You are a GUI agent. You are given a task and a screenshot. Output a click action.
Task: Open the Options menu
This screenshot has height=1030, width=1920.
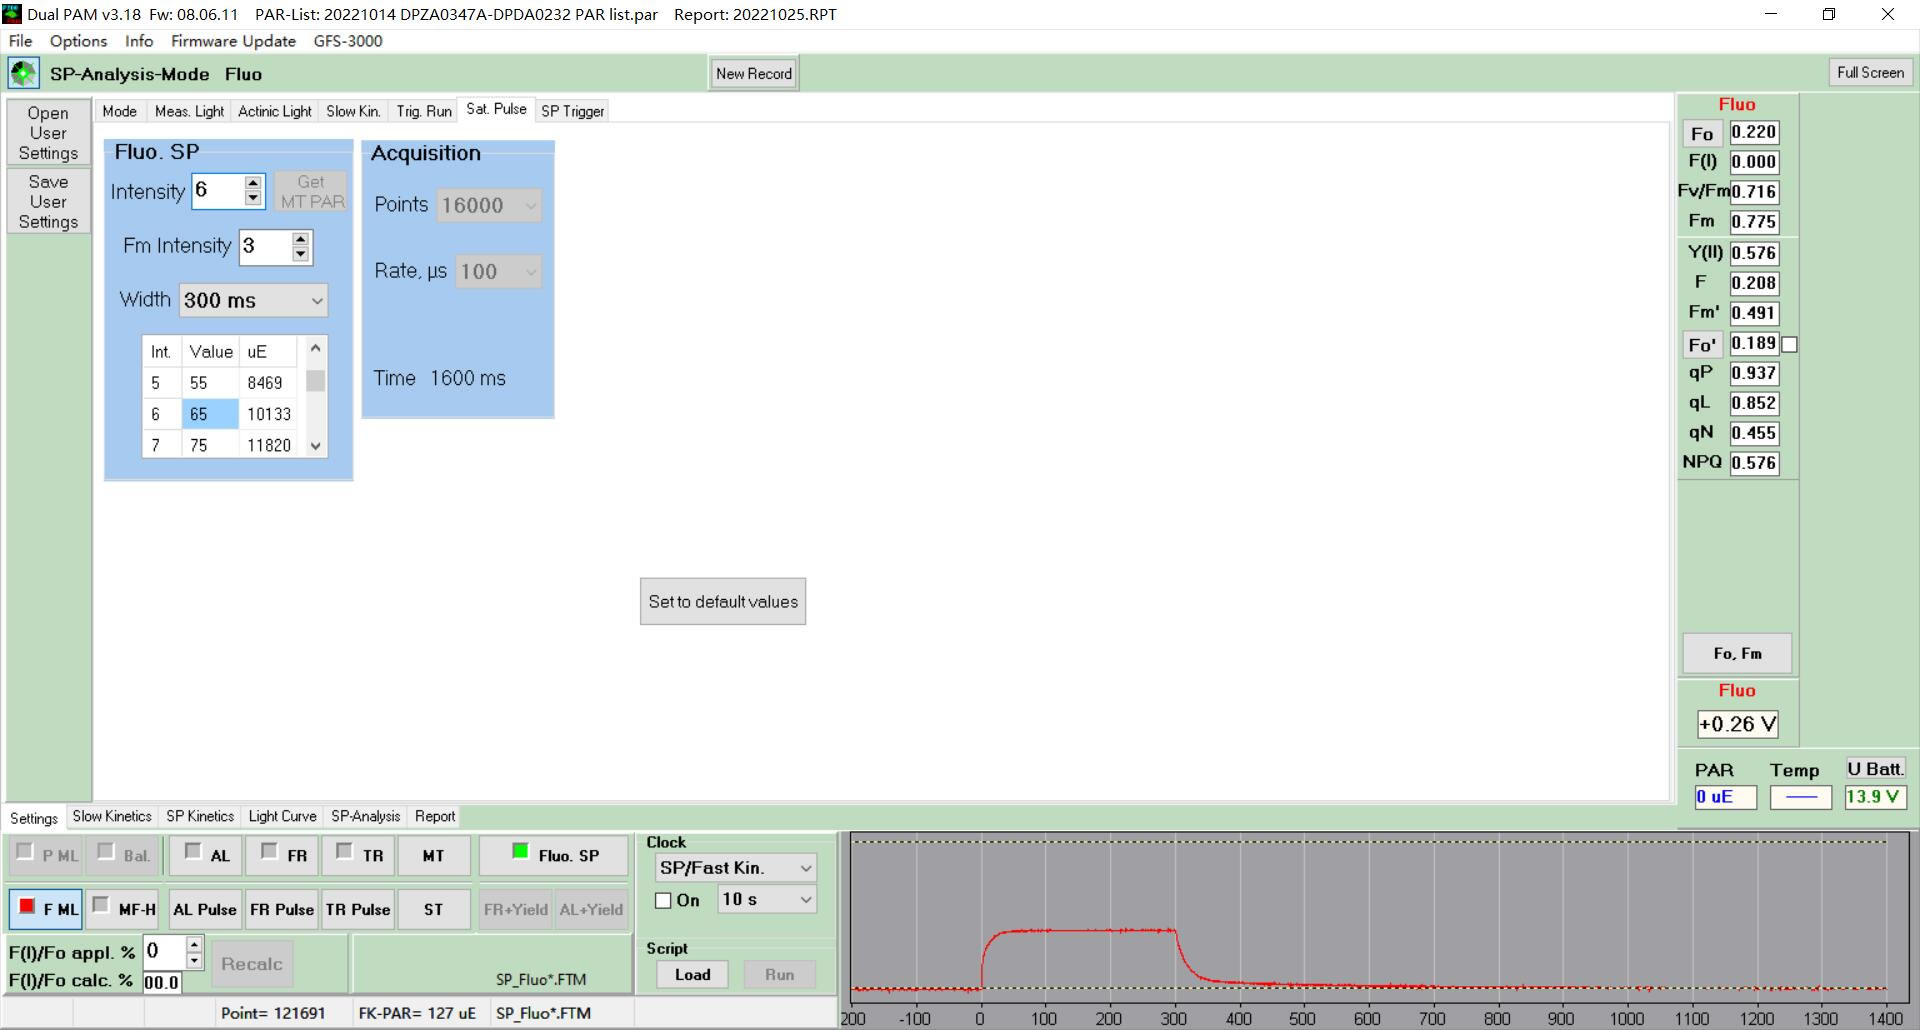pos(78,41)
